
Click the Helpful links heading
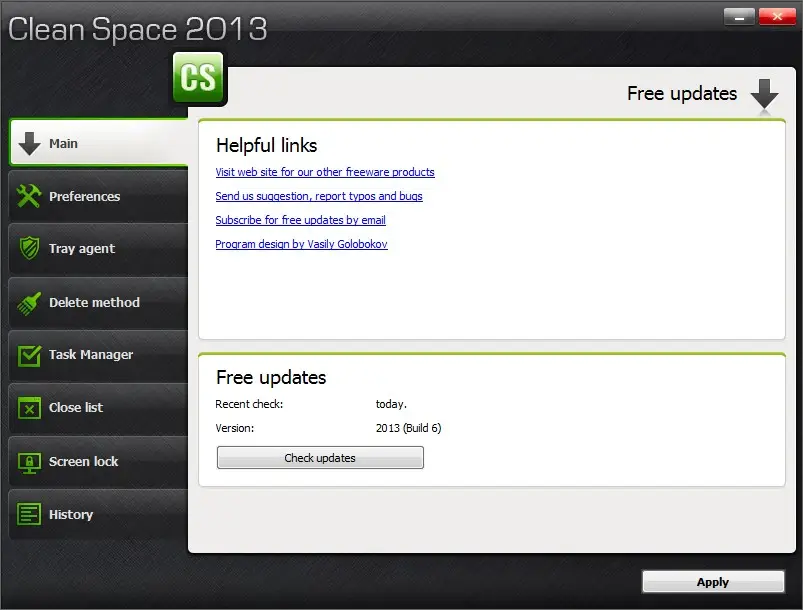tap(267, 145)
